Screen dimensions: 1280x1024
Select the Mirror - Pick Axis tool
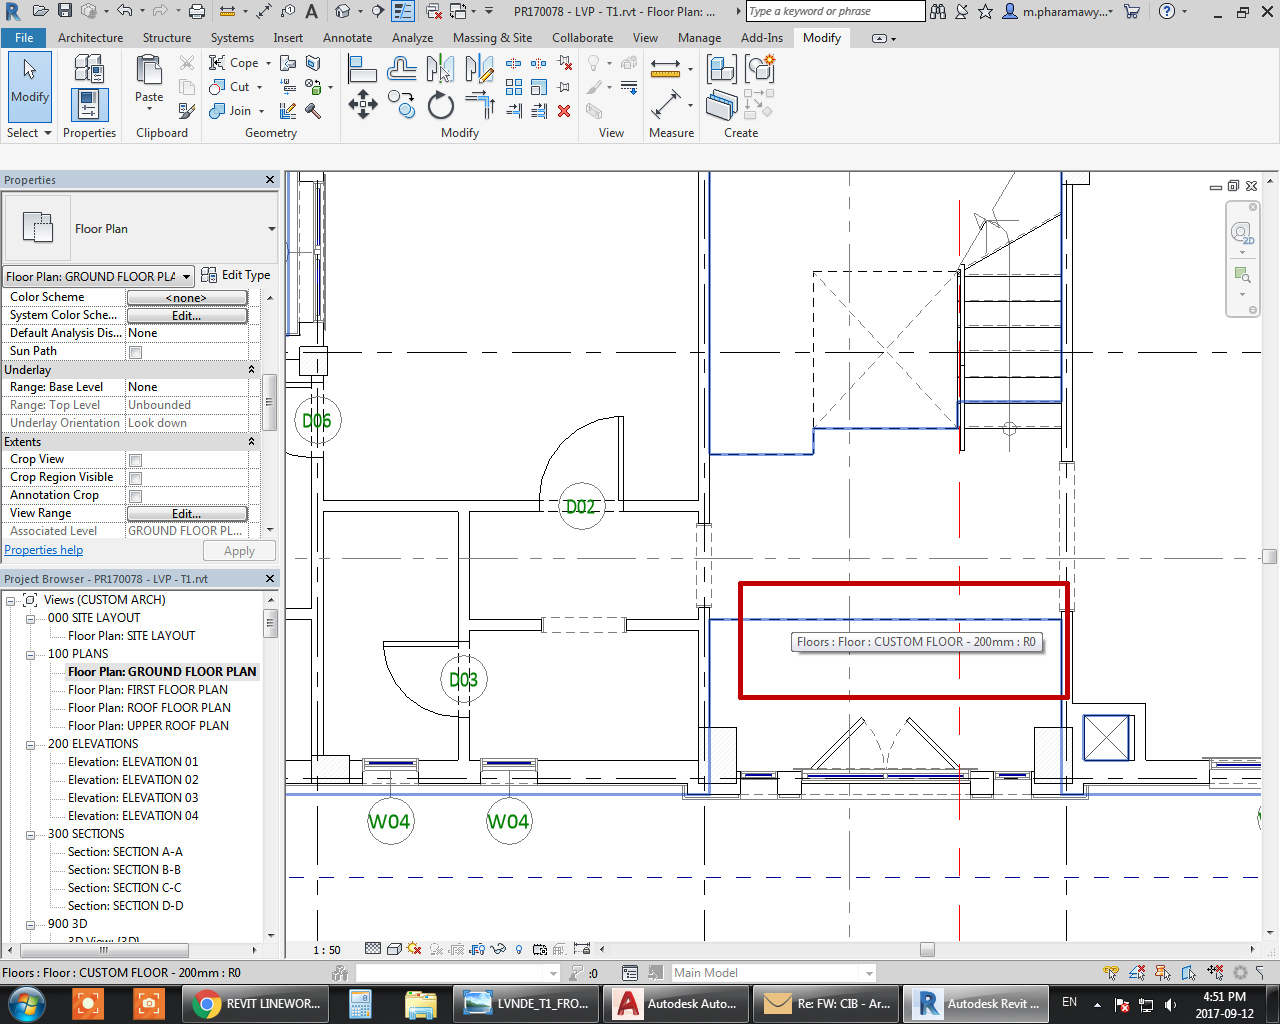click(x=441, y=69)
